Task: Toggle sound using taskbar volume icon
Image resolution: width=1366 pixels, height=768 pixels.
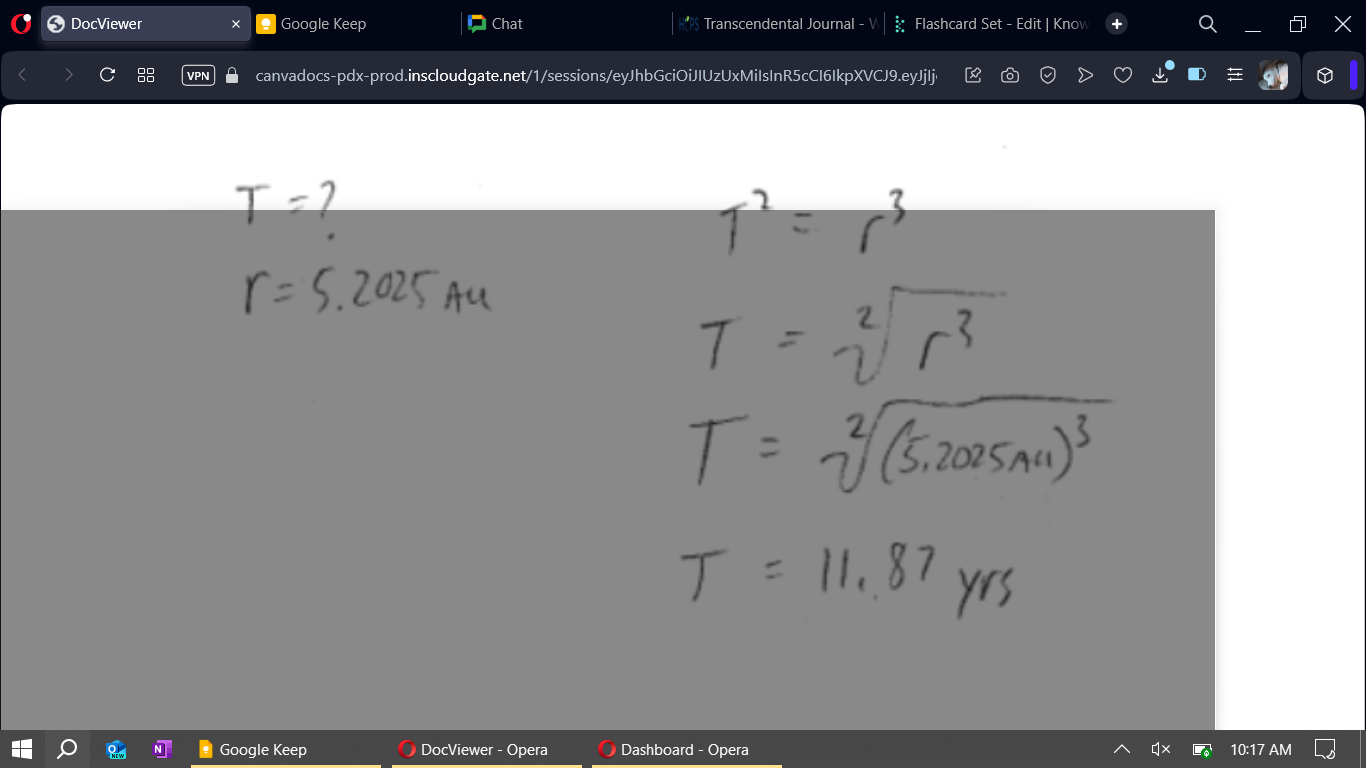Action: (1161, 749)
